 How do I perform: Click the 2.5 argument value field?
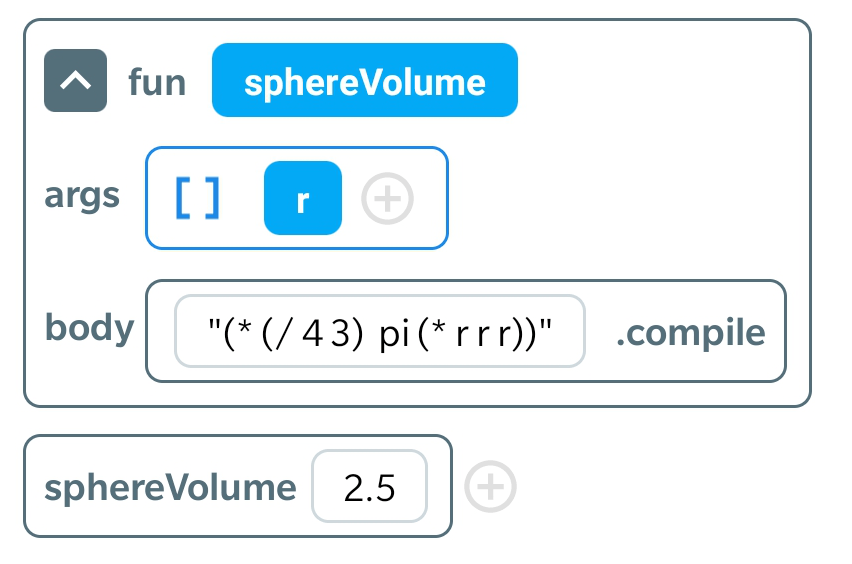369,487
